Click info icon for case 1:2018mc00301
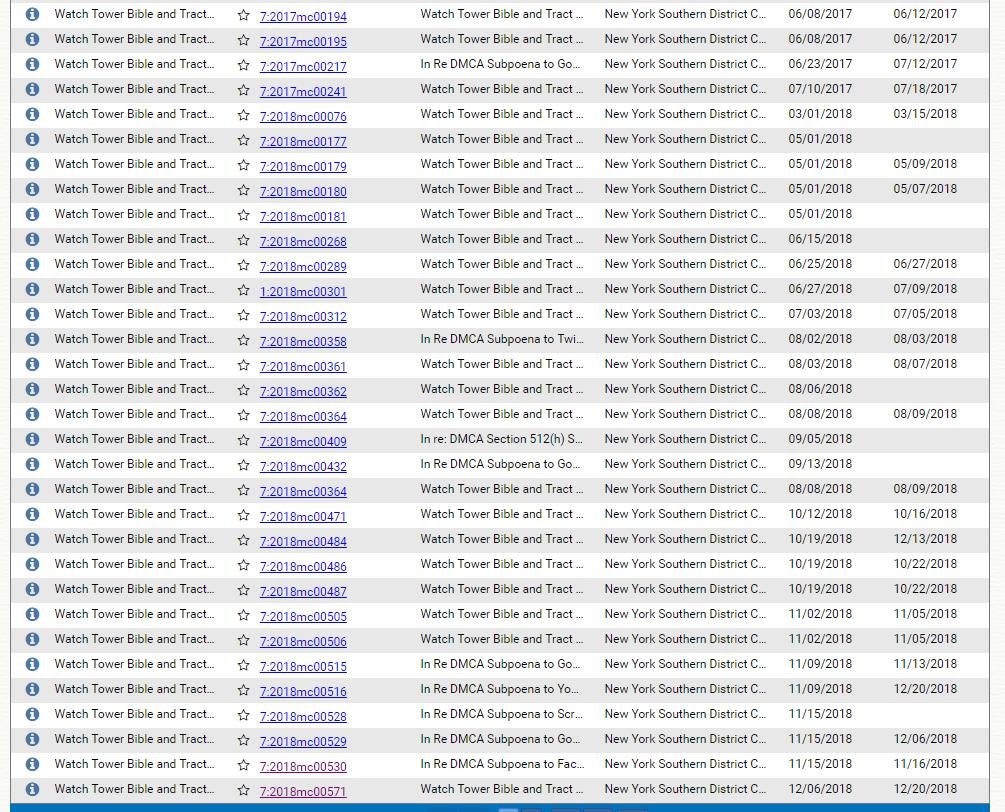 click(32, 288)
